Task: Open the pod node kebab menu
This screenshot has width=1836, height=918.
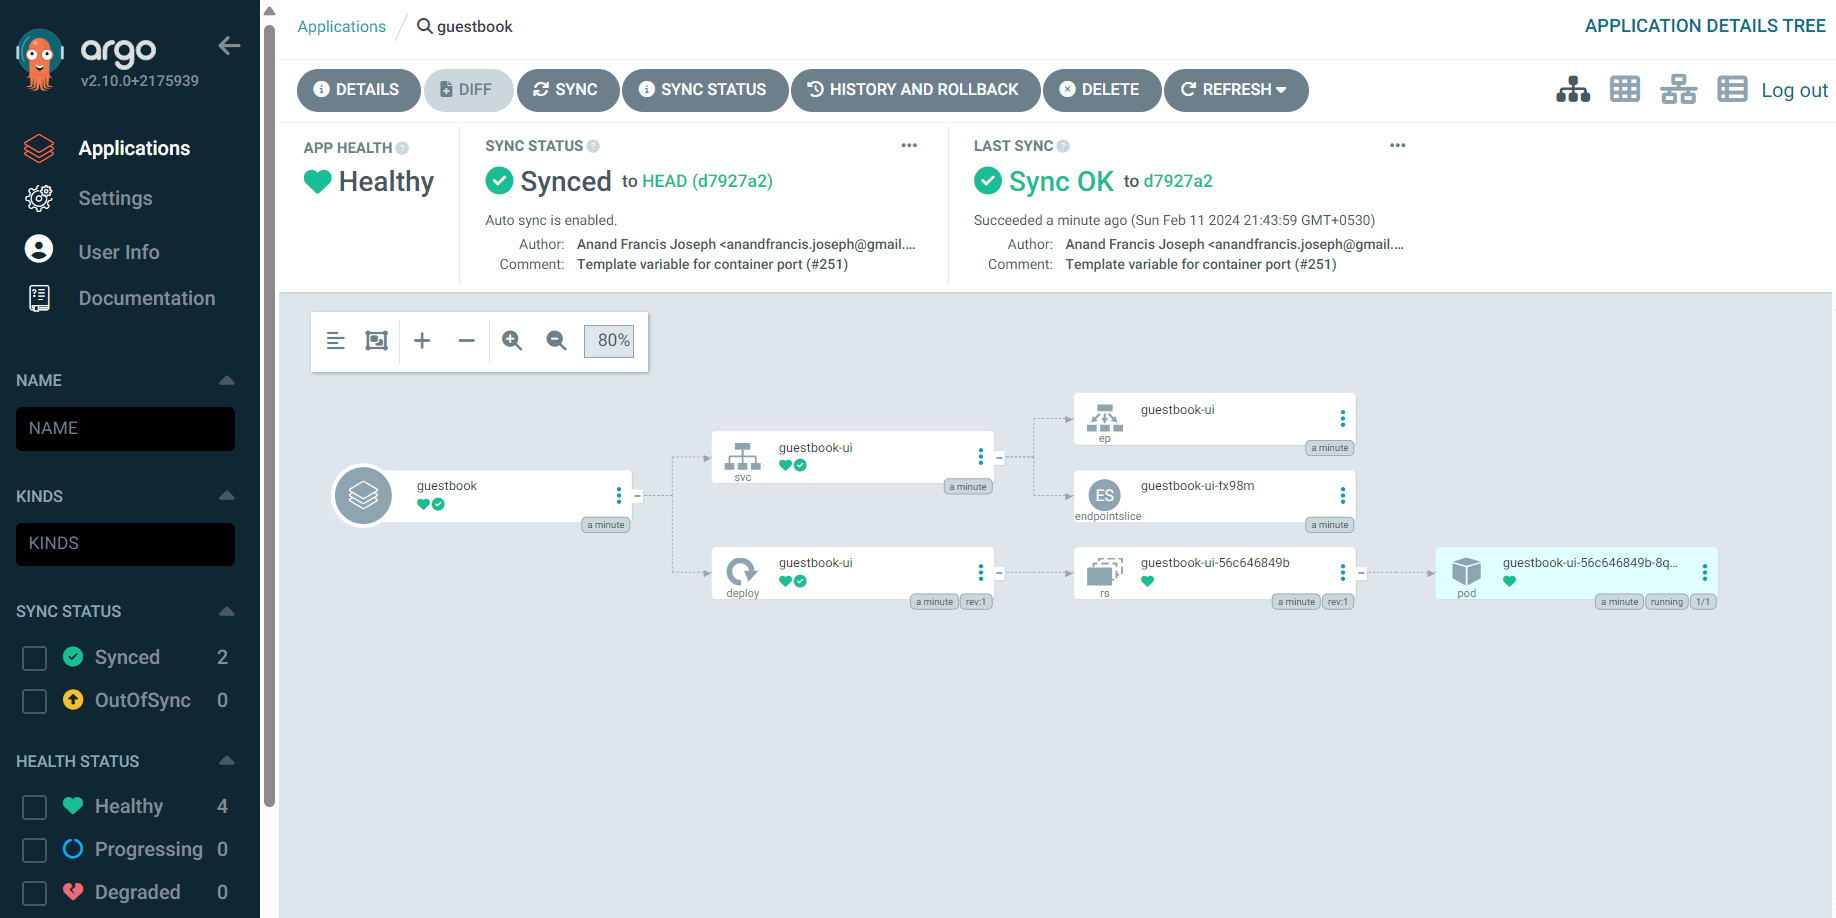Action: coord(1705,572)
